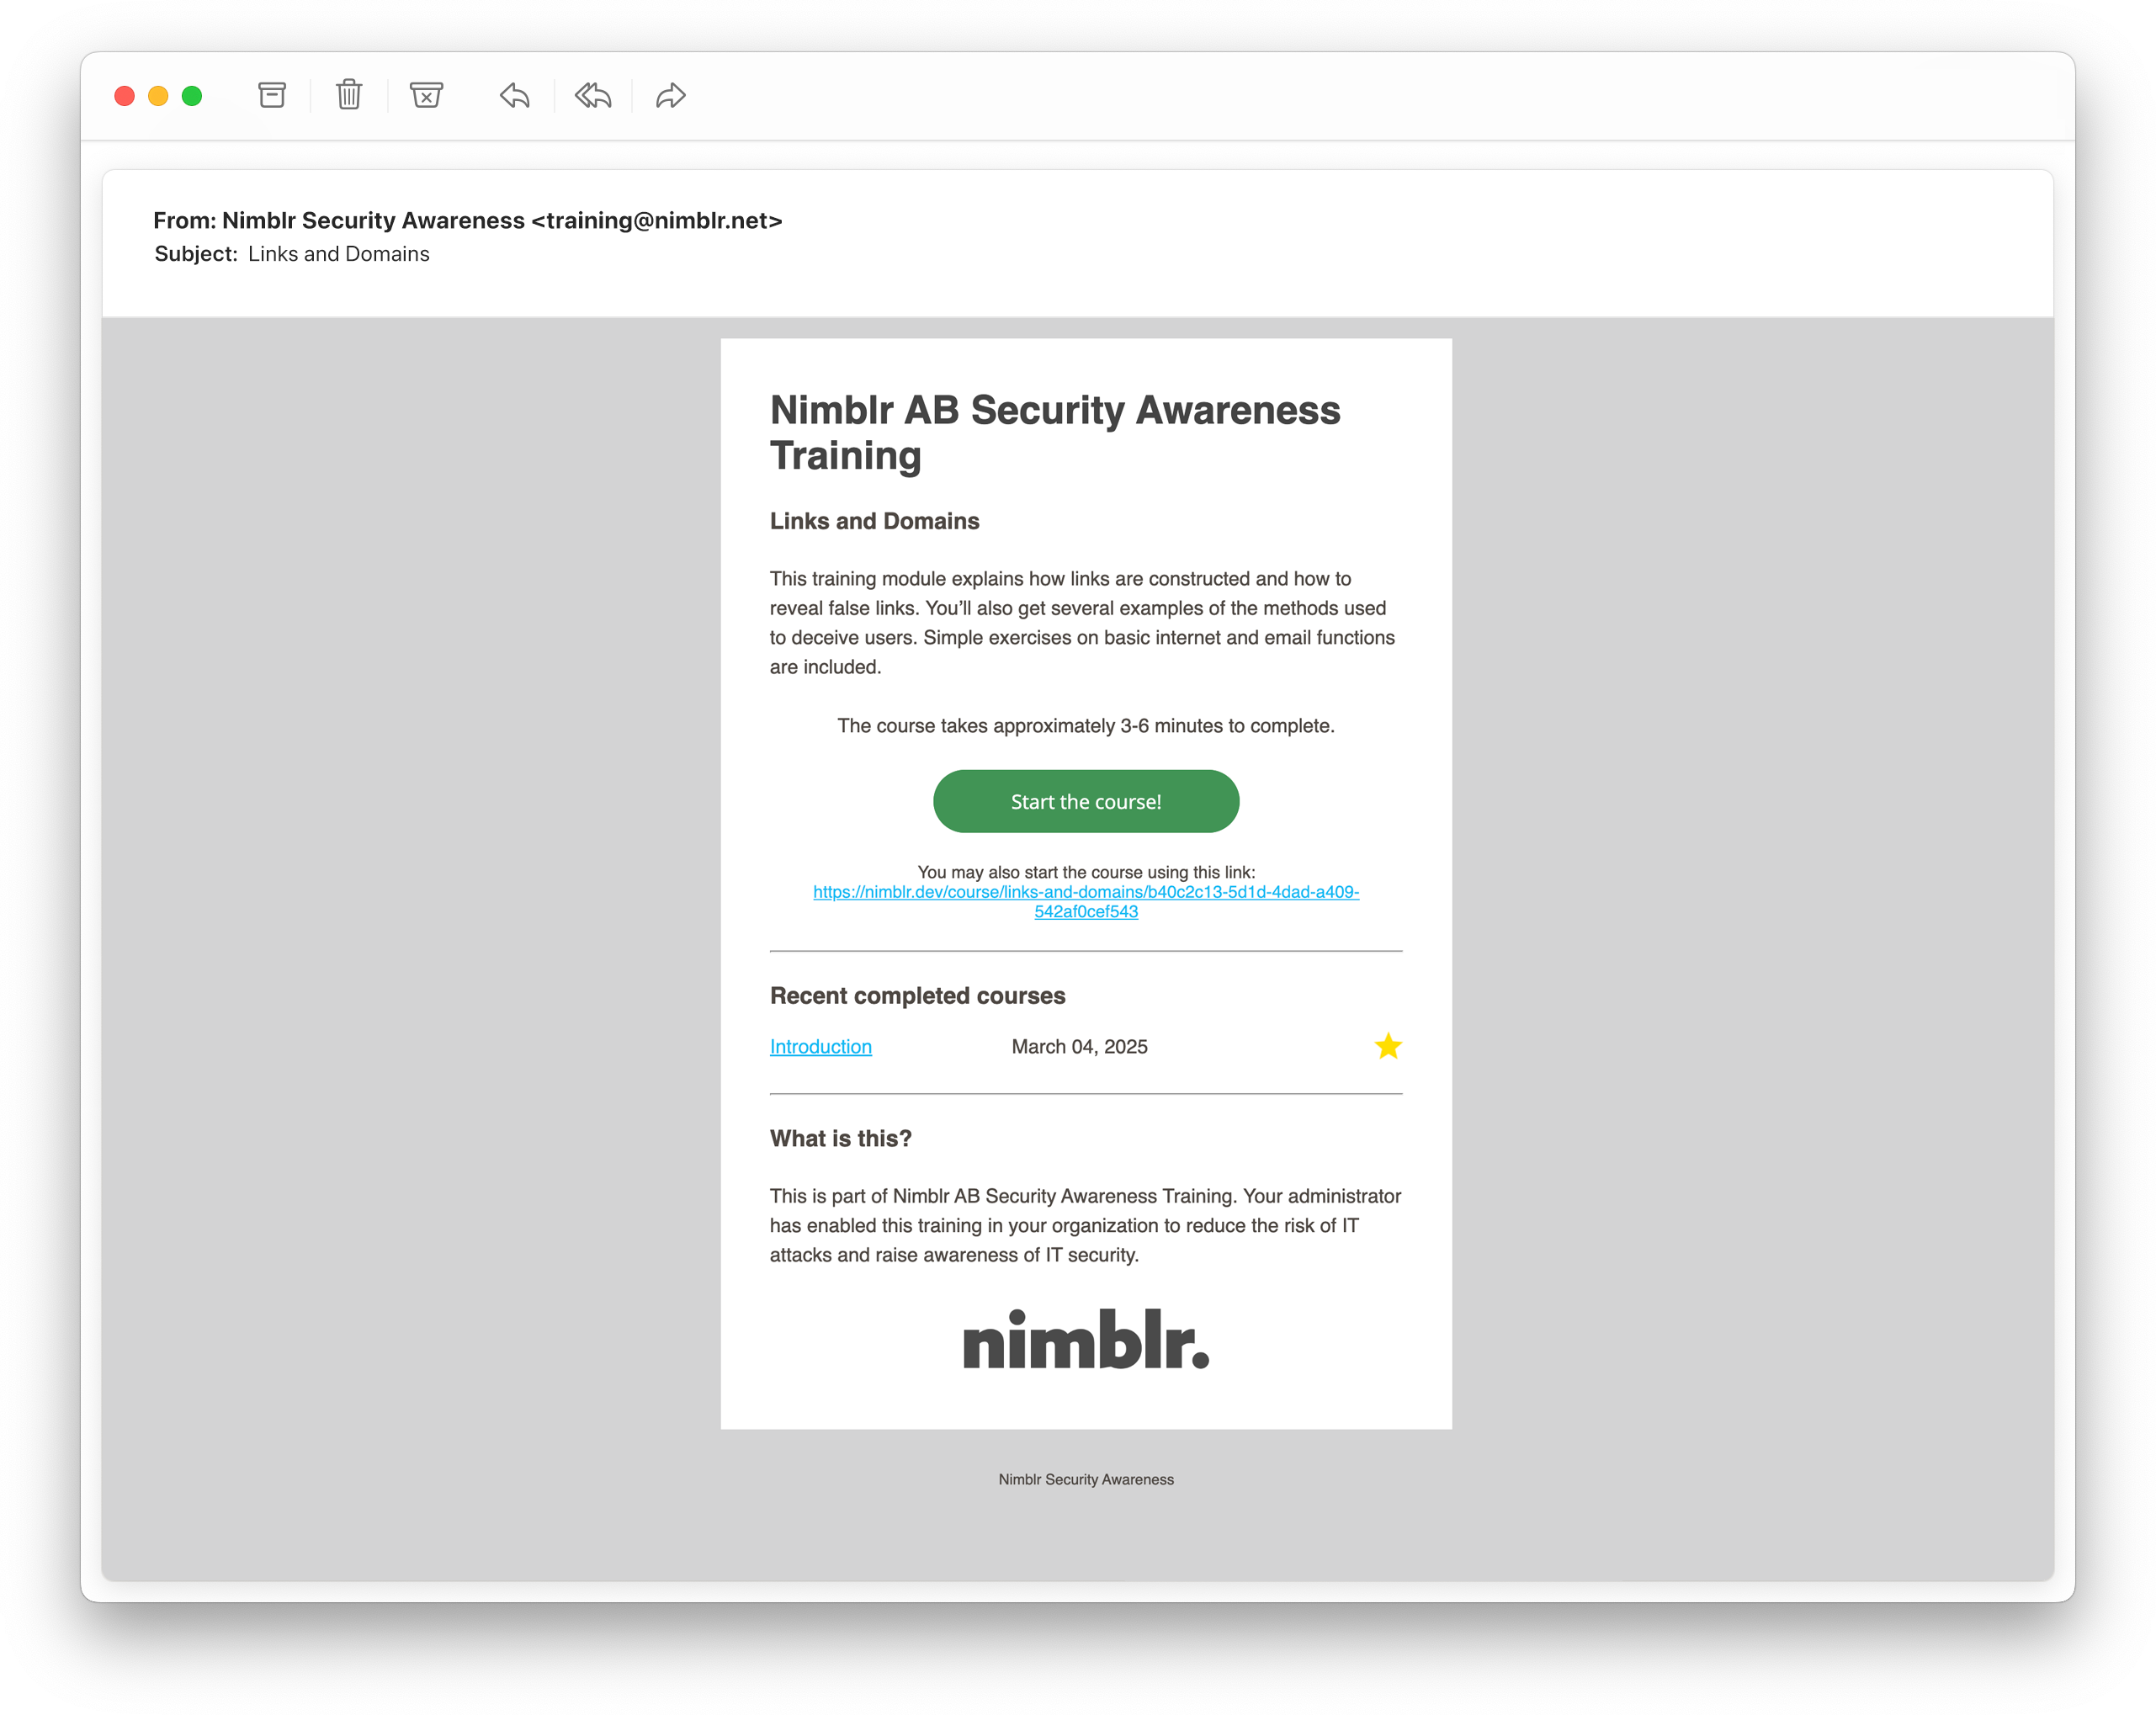Viewport: 2156px width, 1715px height.
Task: Click the Junk icon, the box with an X
Action: pyautogui.click(x=426, y=95)
